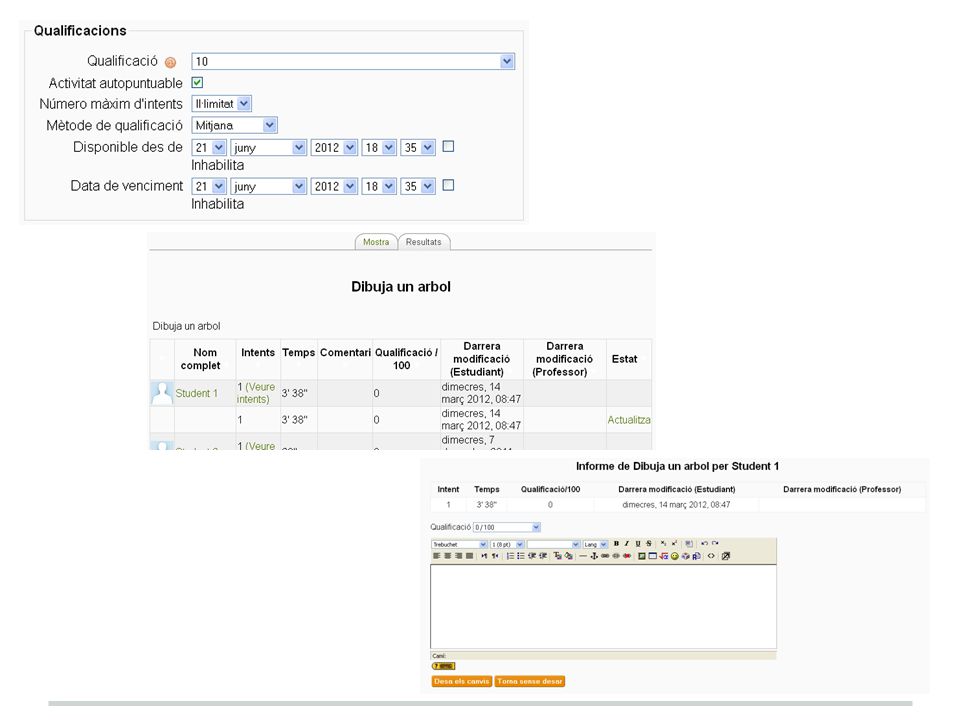Apply superscript formatting in the editor
The image size is (960, 720).
tap(674, 543)
